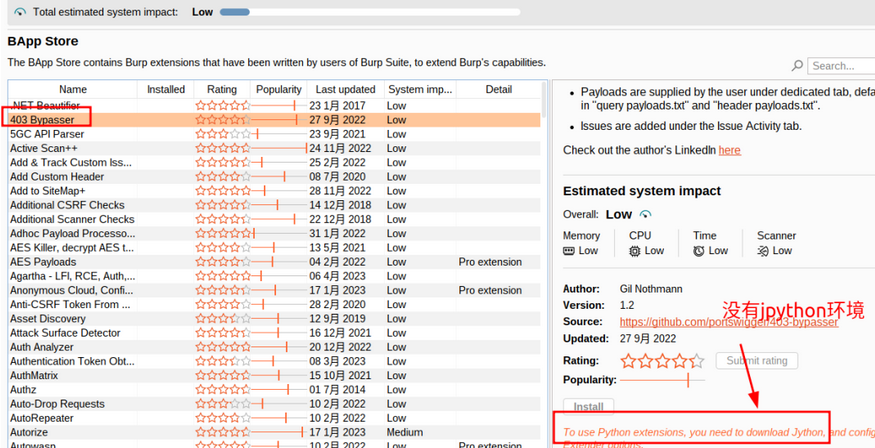Rate the extension four stars
The width and height of the screenshot is (875, 448).
tap(679, 361)
